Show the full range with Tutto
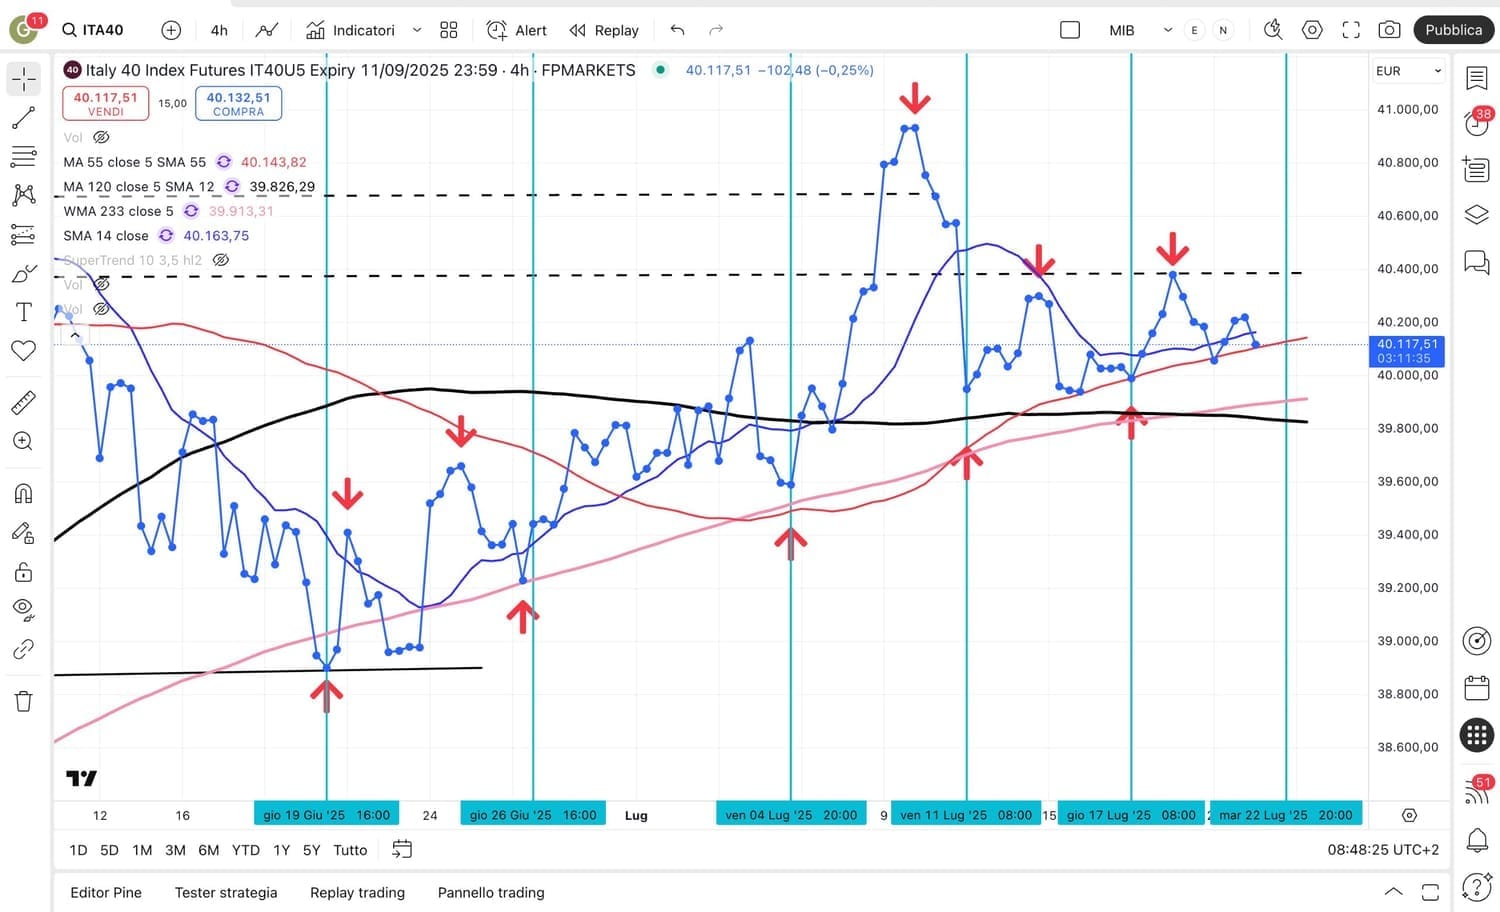Screen dimensions: 1500x912 (x=350, y=850)
